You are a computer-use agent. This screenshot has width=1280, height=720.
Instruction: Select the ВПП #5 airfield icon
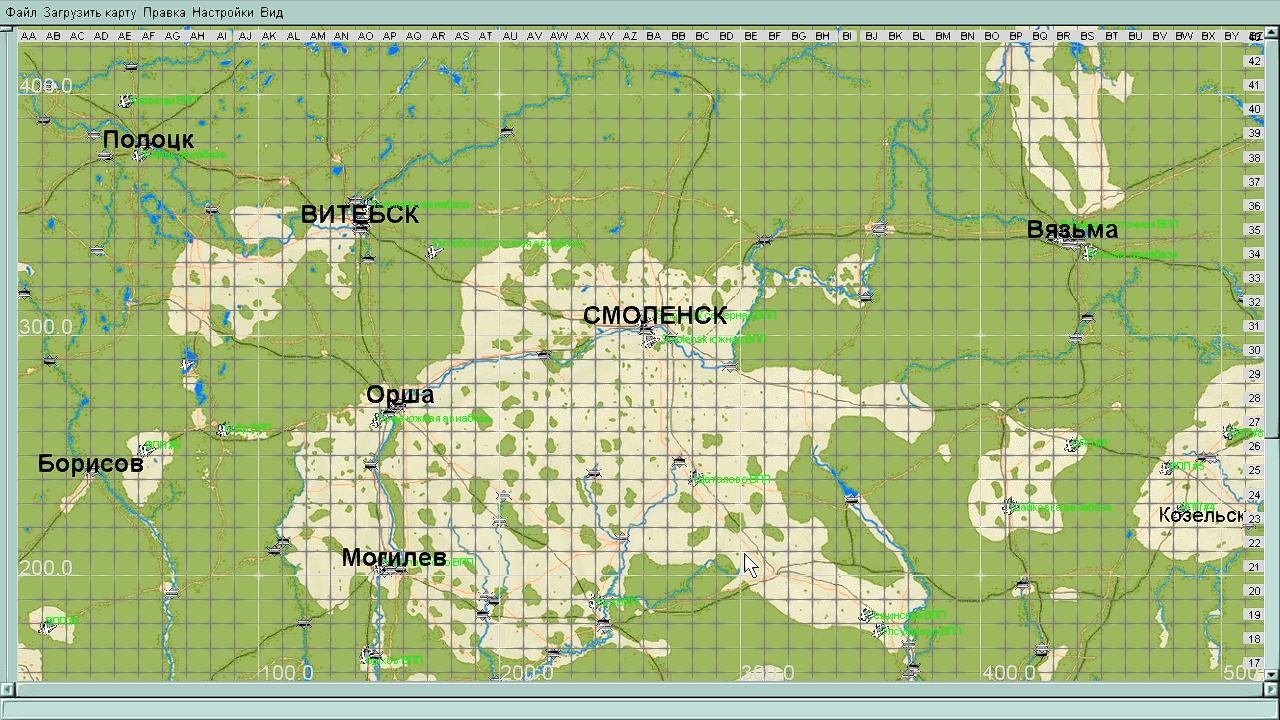1167,467
